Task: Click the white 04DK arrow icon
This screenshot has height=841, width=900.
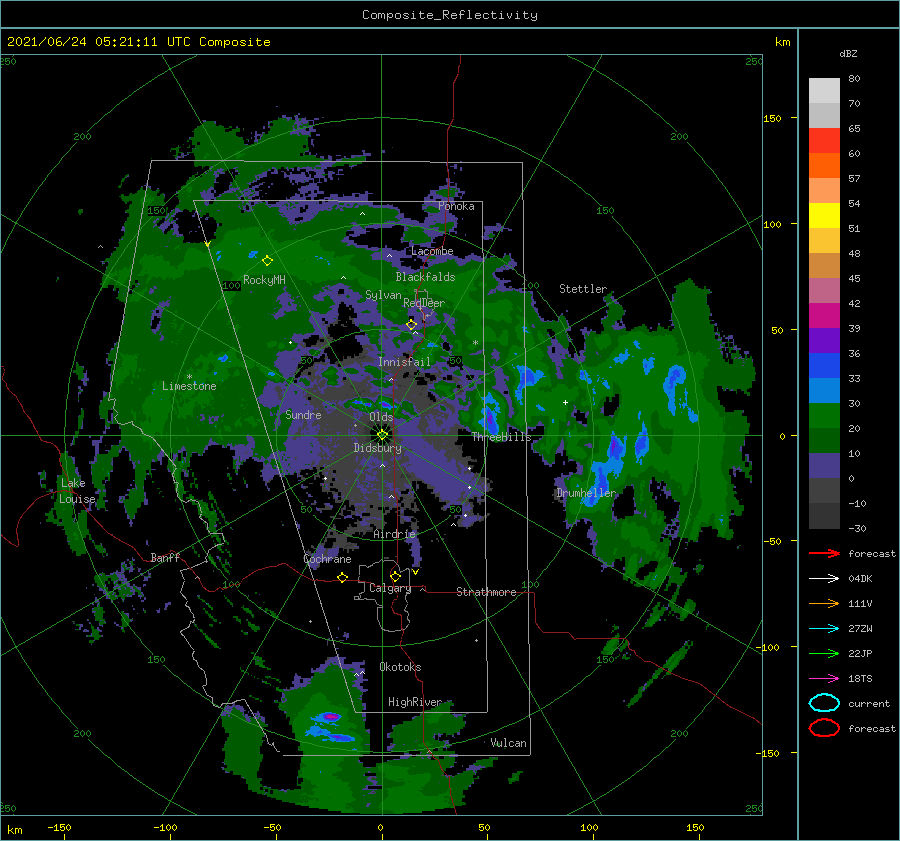Action: 824,579
